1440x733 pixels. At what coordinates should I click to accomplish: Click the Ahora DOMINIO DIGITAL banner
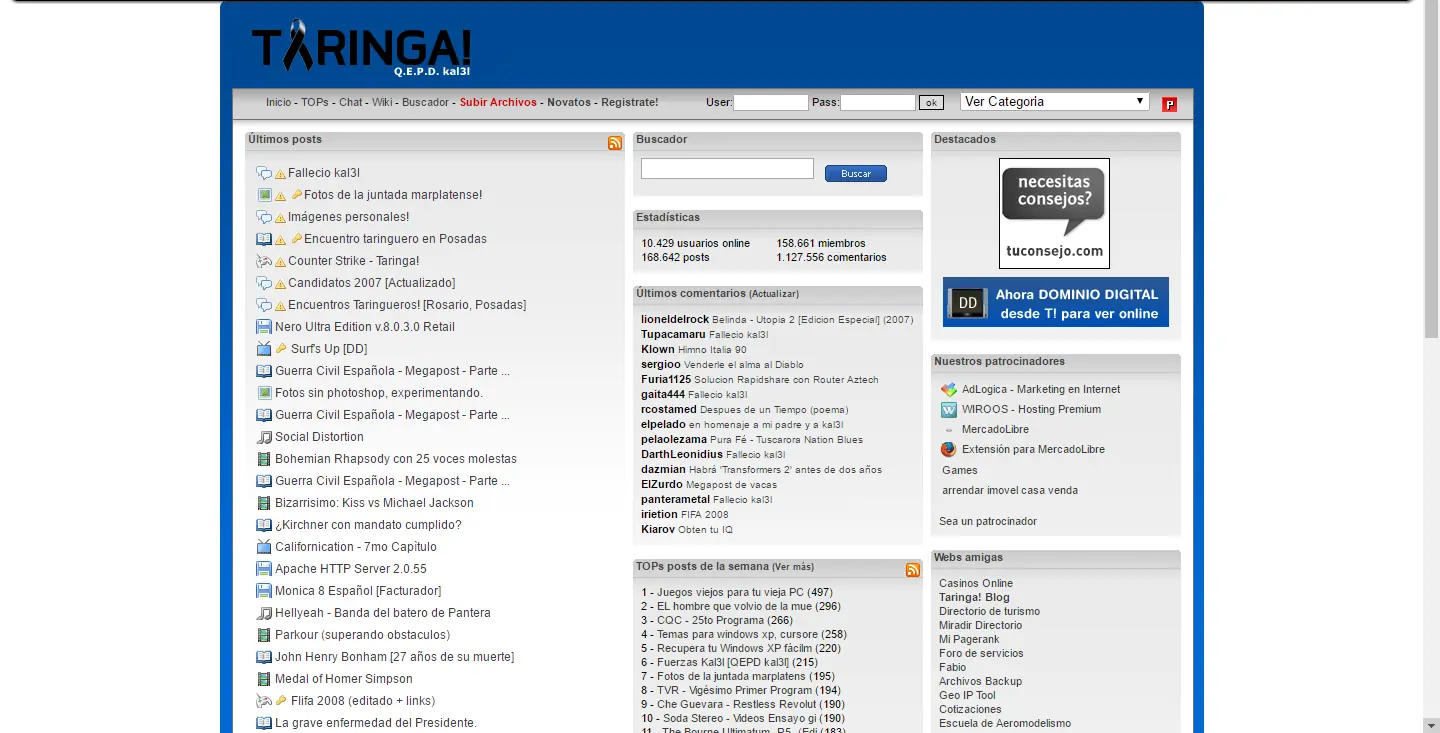coord(1056,302)
